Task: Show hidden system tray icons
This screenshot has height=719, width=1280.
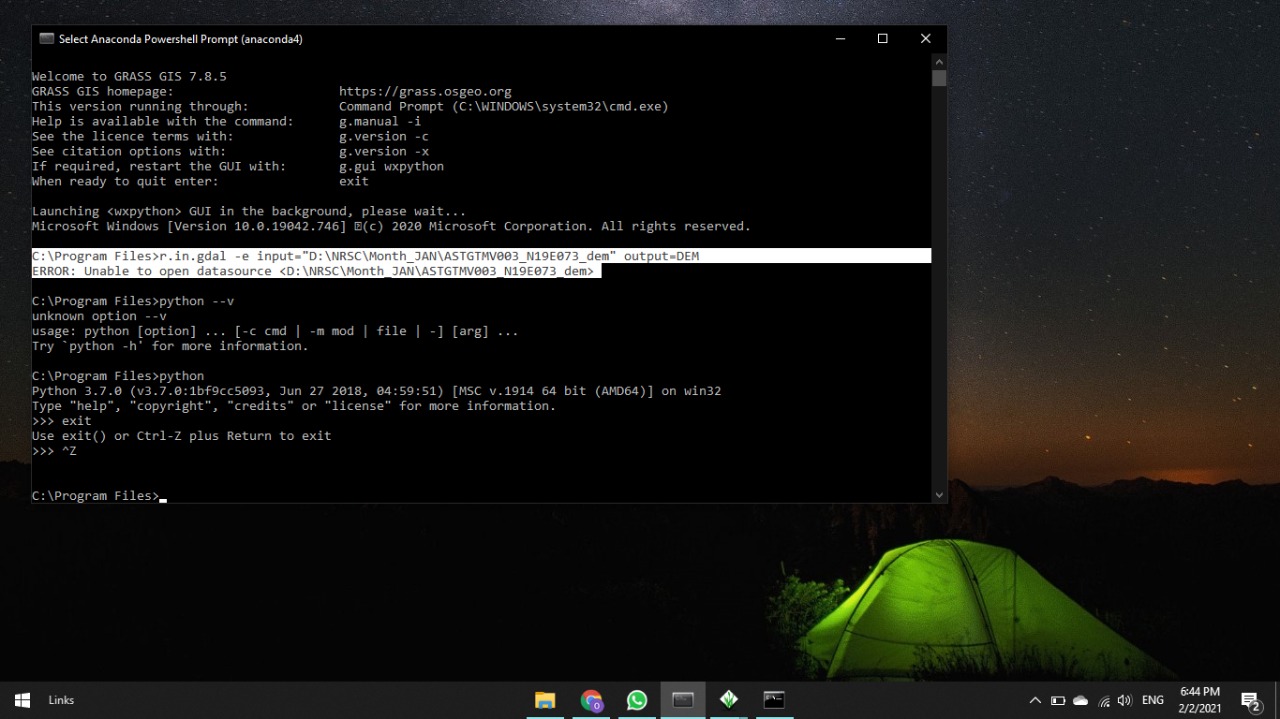Action: pos(1035,701)
